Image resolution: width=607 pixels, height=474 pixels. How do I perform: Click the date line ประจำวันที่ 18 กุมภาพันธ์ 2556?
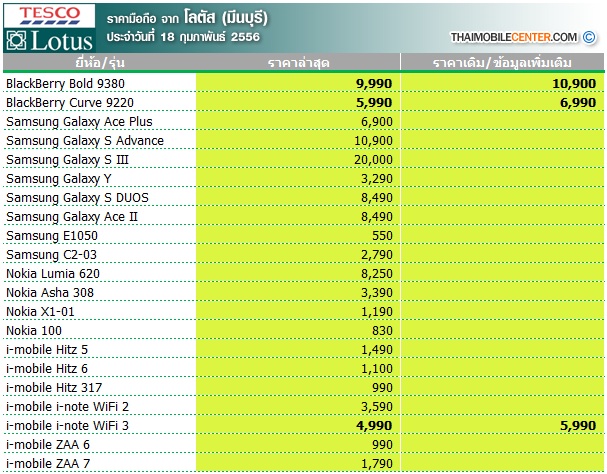click(183, 37)
